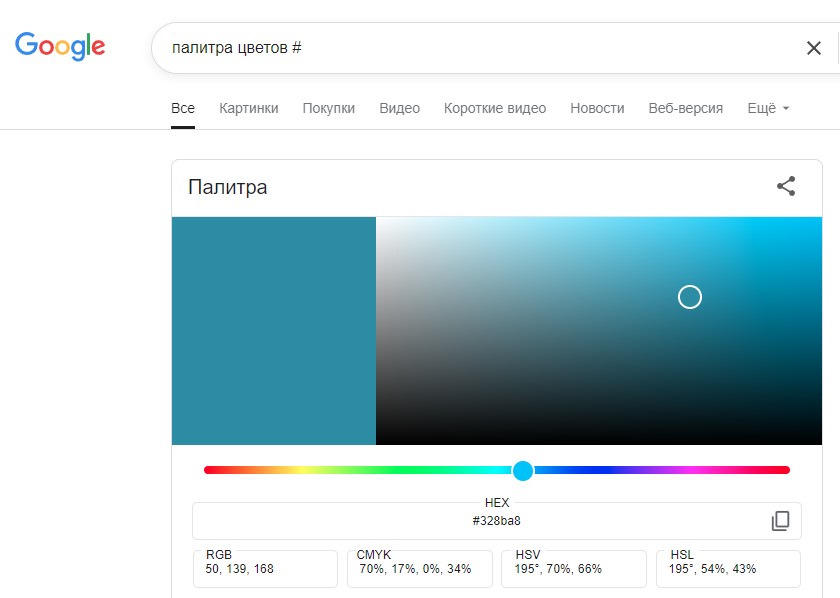
Task: Click the circular color selector handle
Action: coord(690,297)
